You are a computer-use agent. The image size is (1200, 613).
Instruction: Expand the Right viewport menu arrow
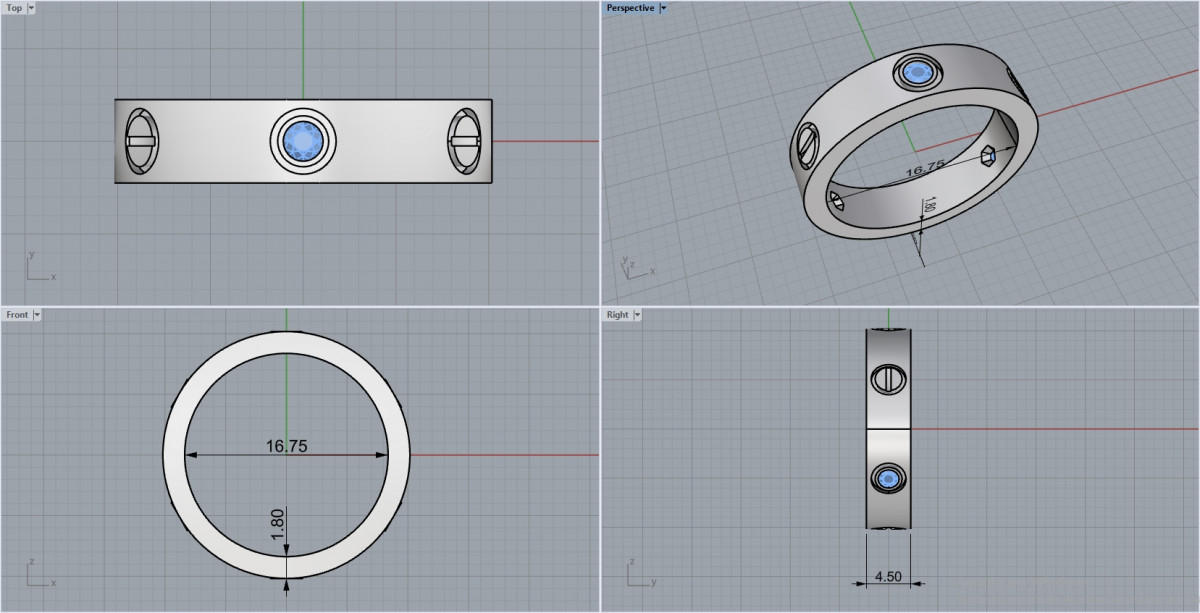click(637, 315)
